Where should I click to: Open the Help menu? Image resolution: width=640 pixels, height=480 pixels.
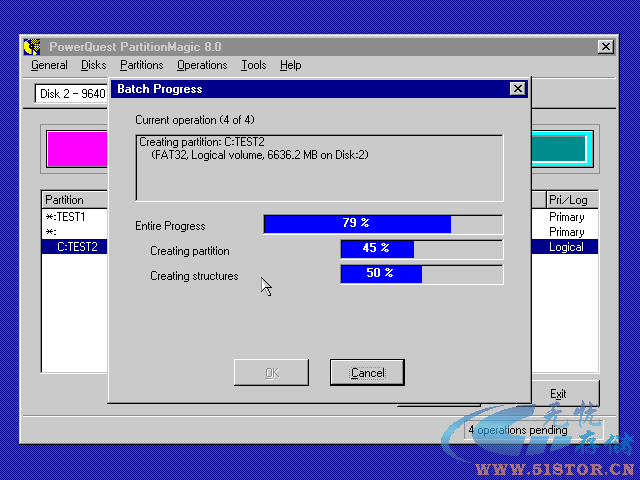point(290,65)
